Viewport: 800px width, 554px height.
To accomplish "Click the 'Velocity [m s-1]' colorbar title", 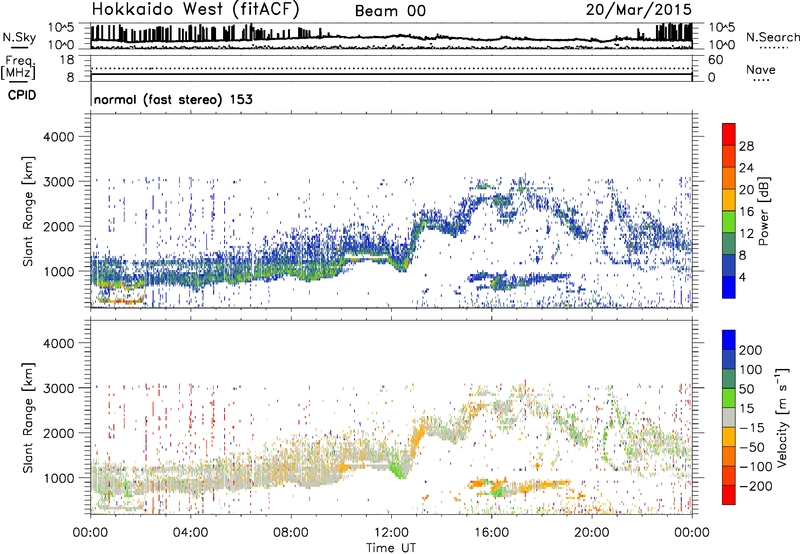I will click(x=782, y=418).
